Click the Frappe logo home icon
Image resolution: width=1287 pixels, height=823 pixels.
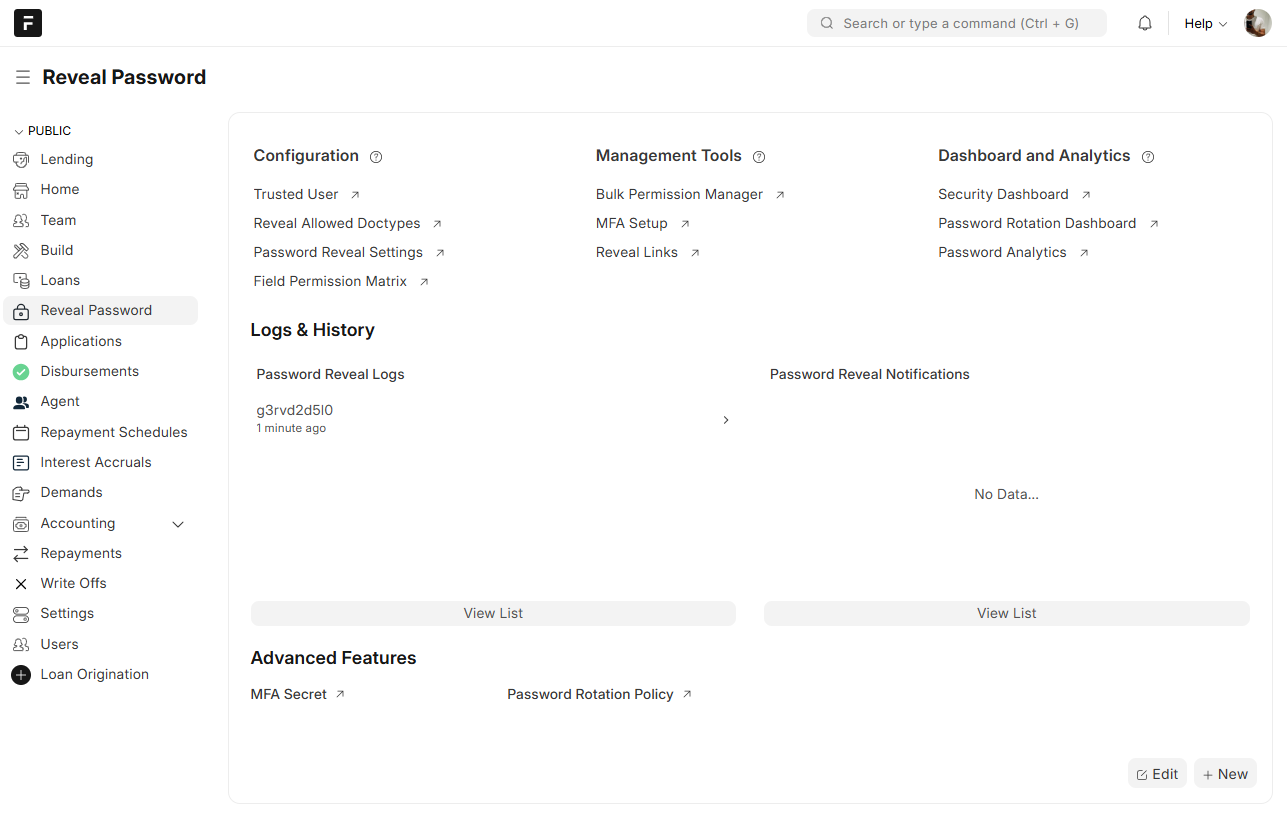pos(28,23)
